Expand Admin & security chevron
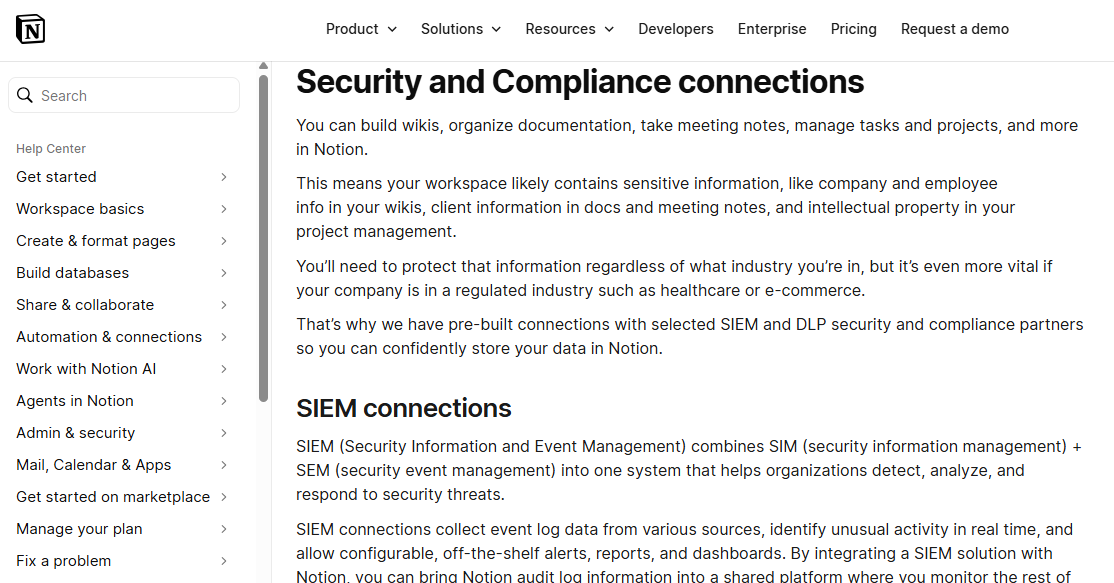Viewport: 1114px width, 583px height. (224, 432)
